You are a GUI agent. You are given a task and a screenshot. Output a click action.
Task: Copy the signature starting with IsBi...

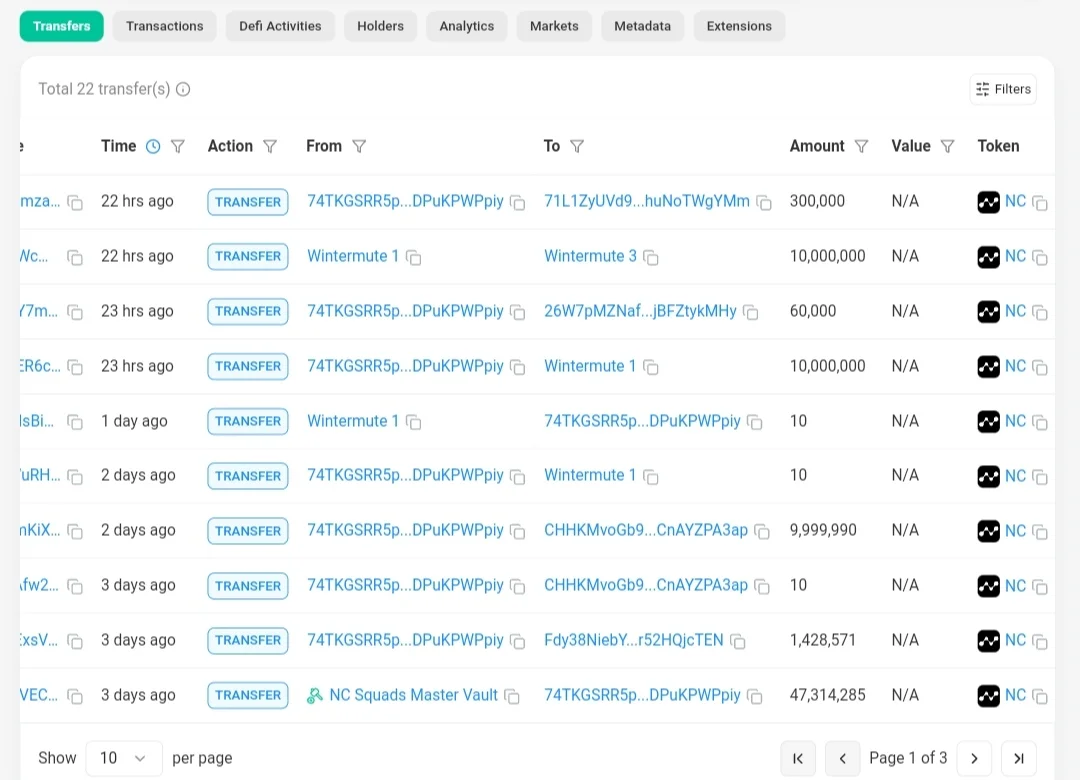75,422
